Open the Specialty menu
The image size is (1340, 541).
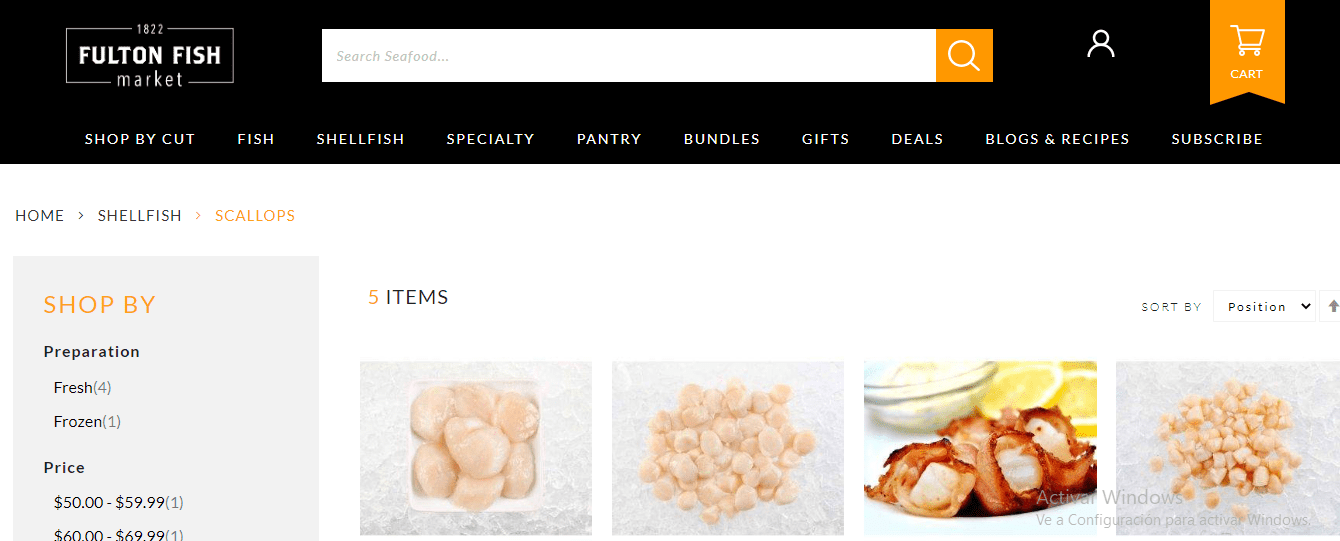click(490, 139)
